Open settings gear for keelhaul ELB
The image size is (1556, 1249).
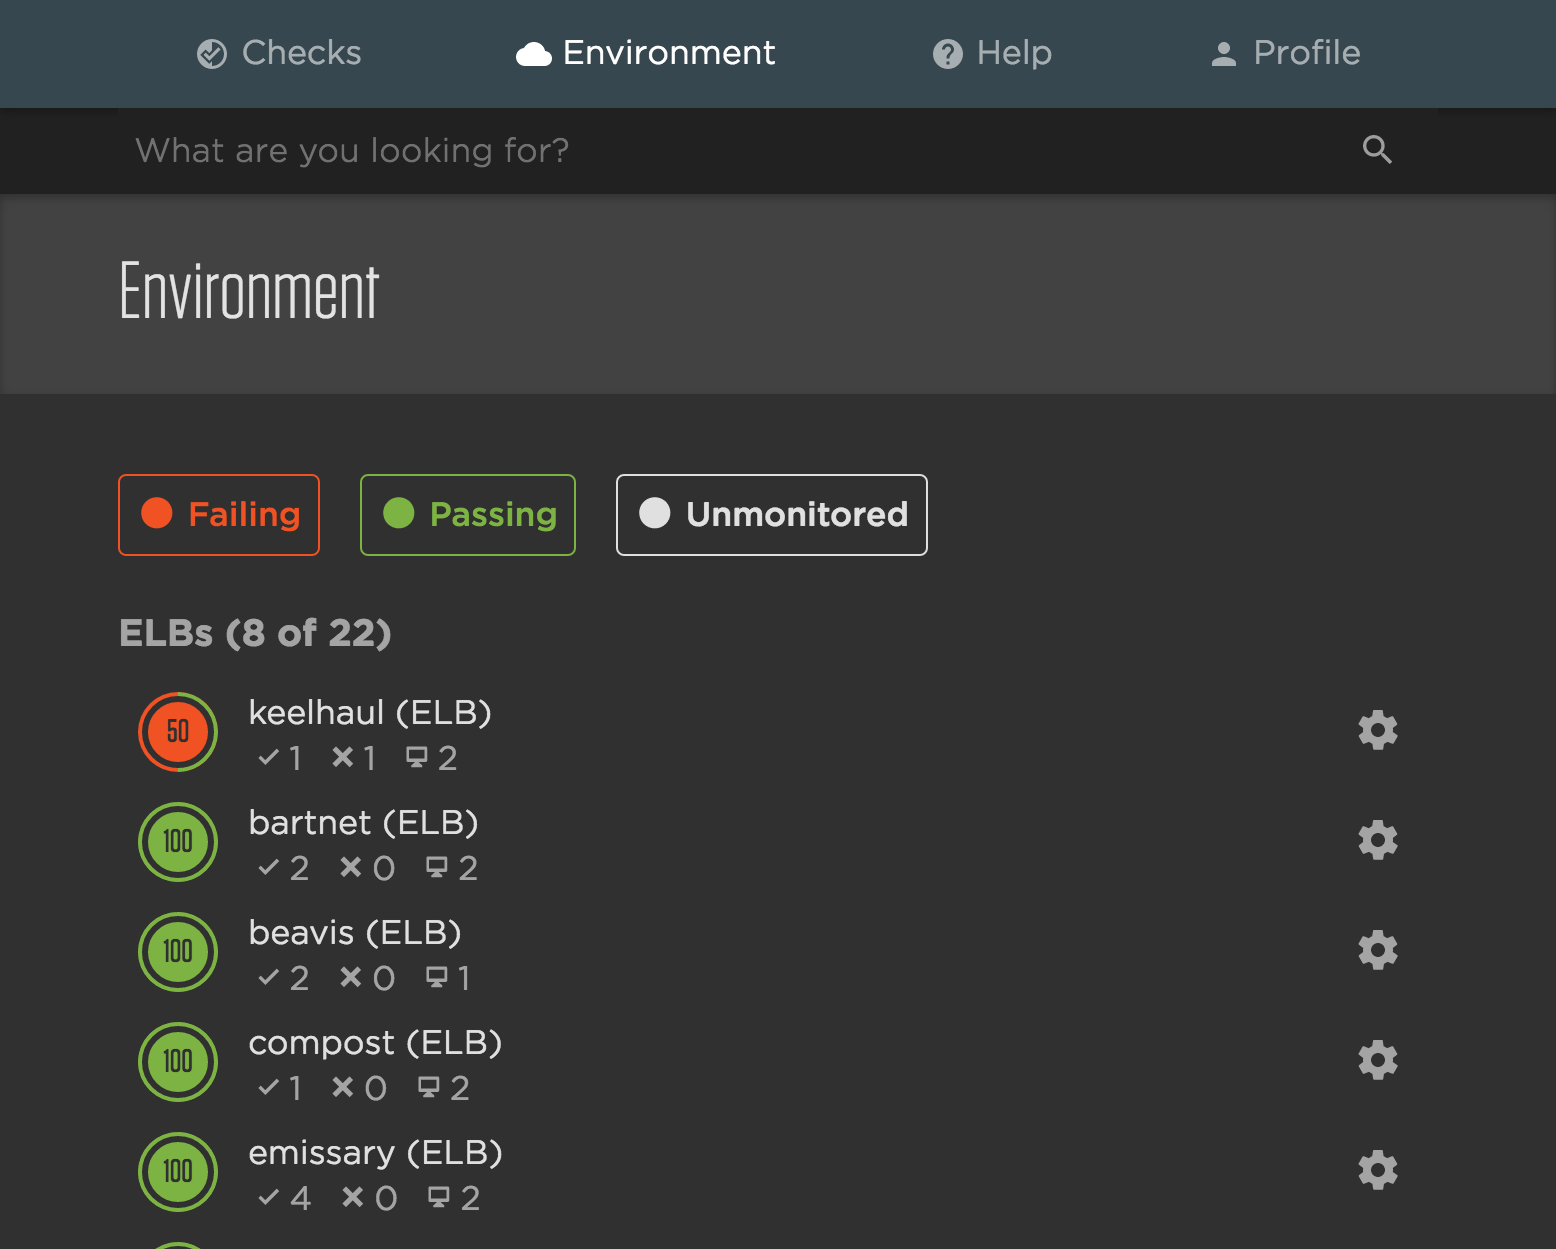pos(1378,730)
